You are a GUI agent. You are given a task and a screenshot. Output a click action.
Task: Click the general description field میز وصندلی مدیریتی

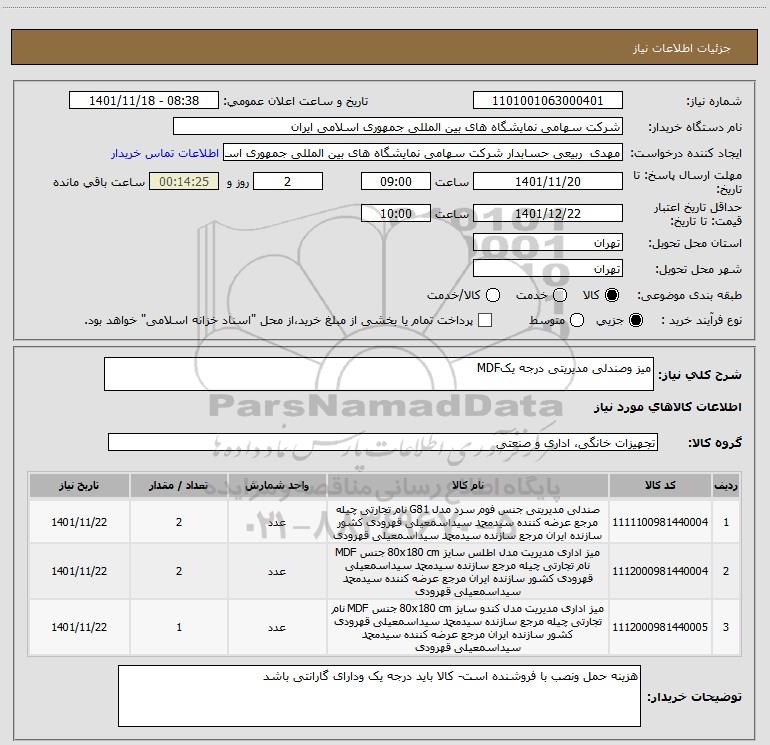pos(379,374)
